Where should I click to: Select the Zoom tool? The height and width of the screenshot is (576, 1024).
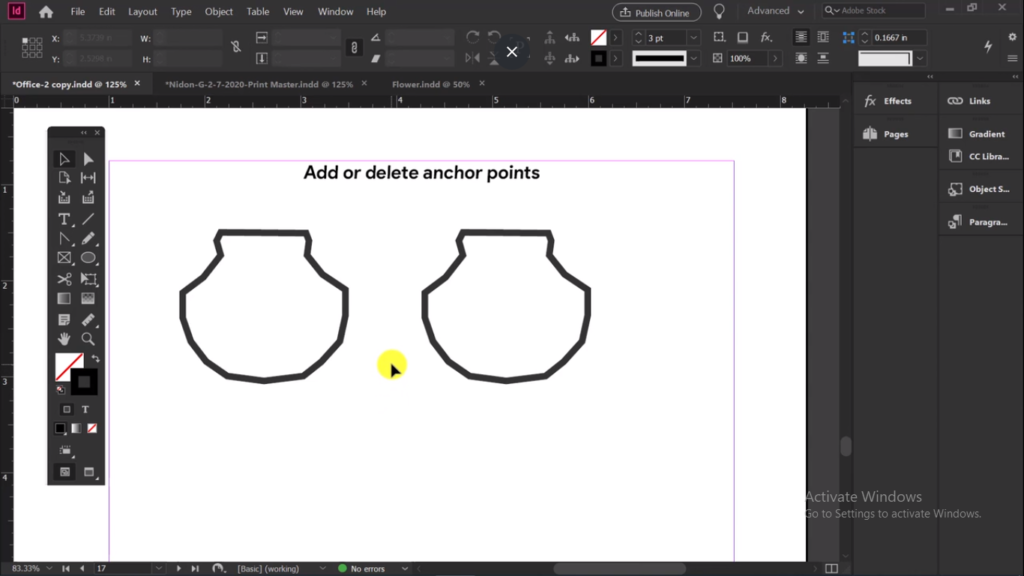click(x=88, y=339)
